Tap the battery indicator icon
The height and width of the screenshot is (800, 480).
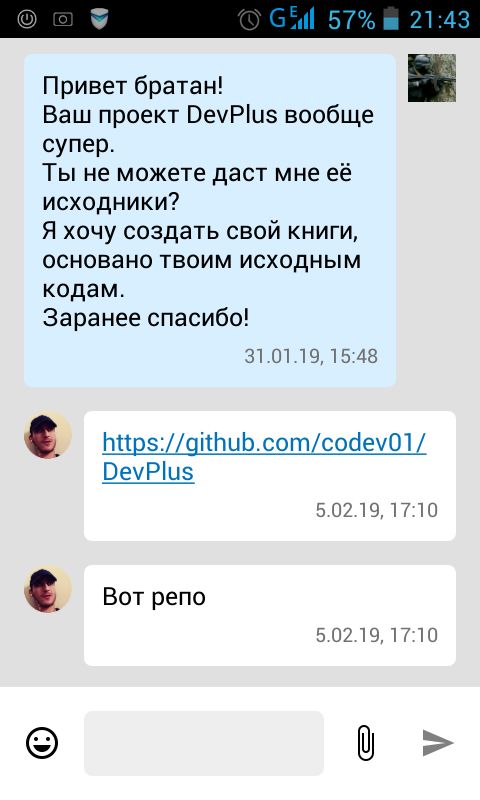coord(391,19)
